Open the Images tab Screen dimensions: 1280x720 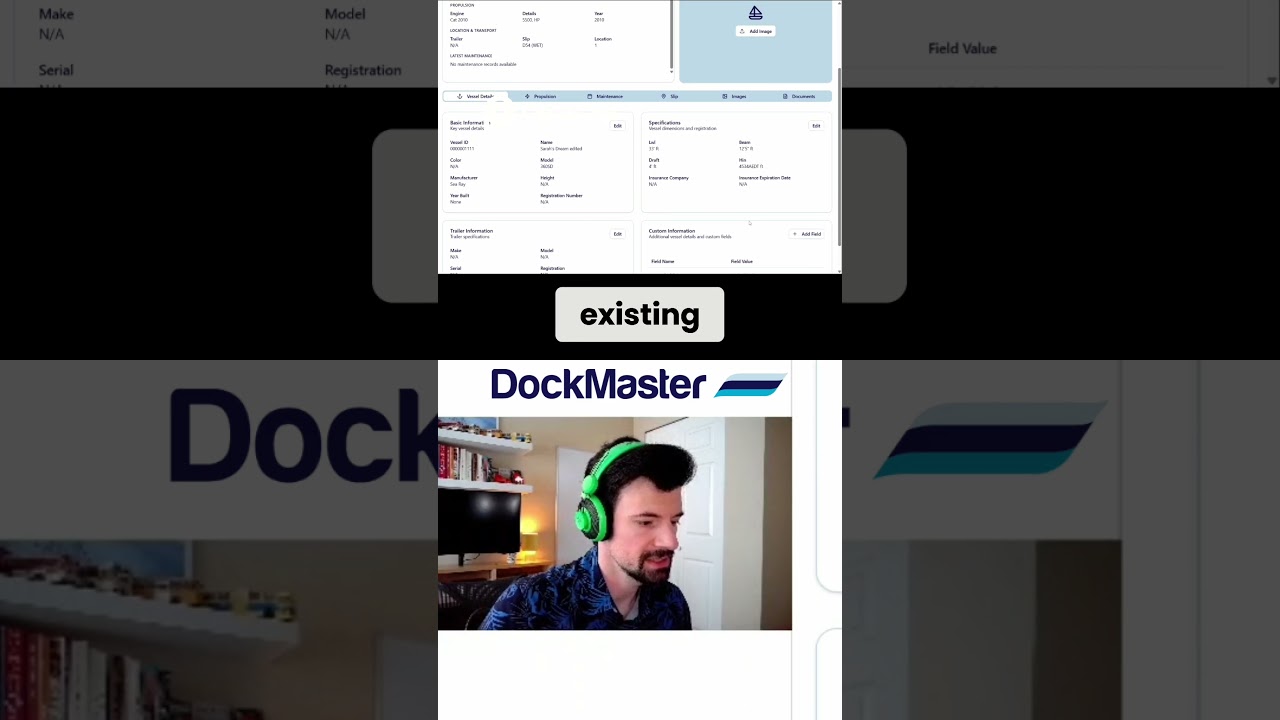[734, 97]
